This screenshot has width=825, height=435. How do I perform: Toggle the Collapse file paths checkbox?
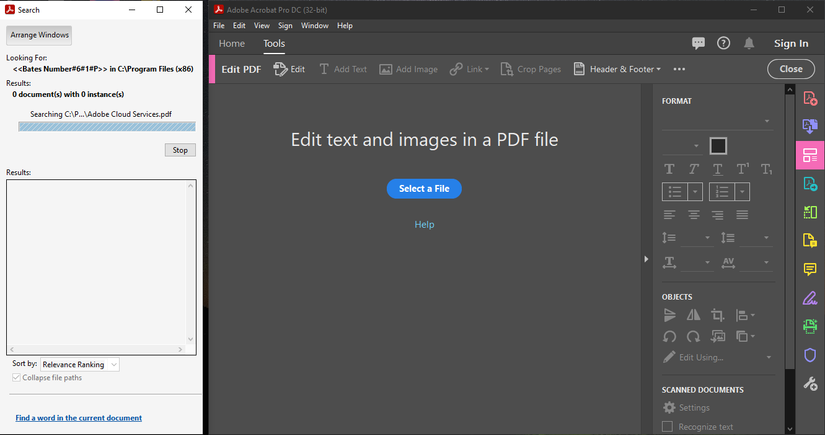coord(17,378)
